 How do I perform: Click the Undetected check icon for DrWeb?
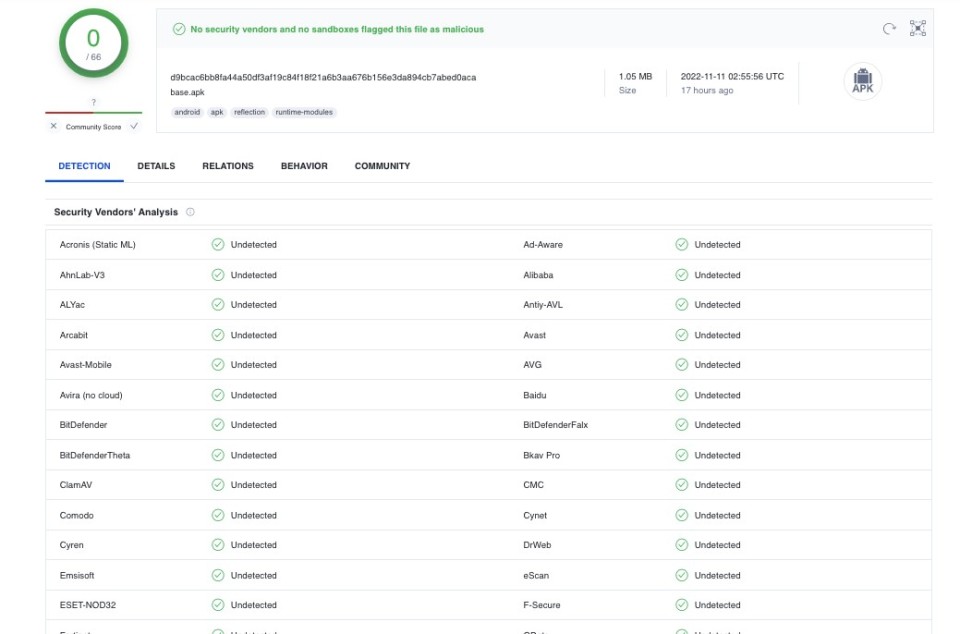(681, 545)
